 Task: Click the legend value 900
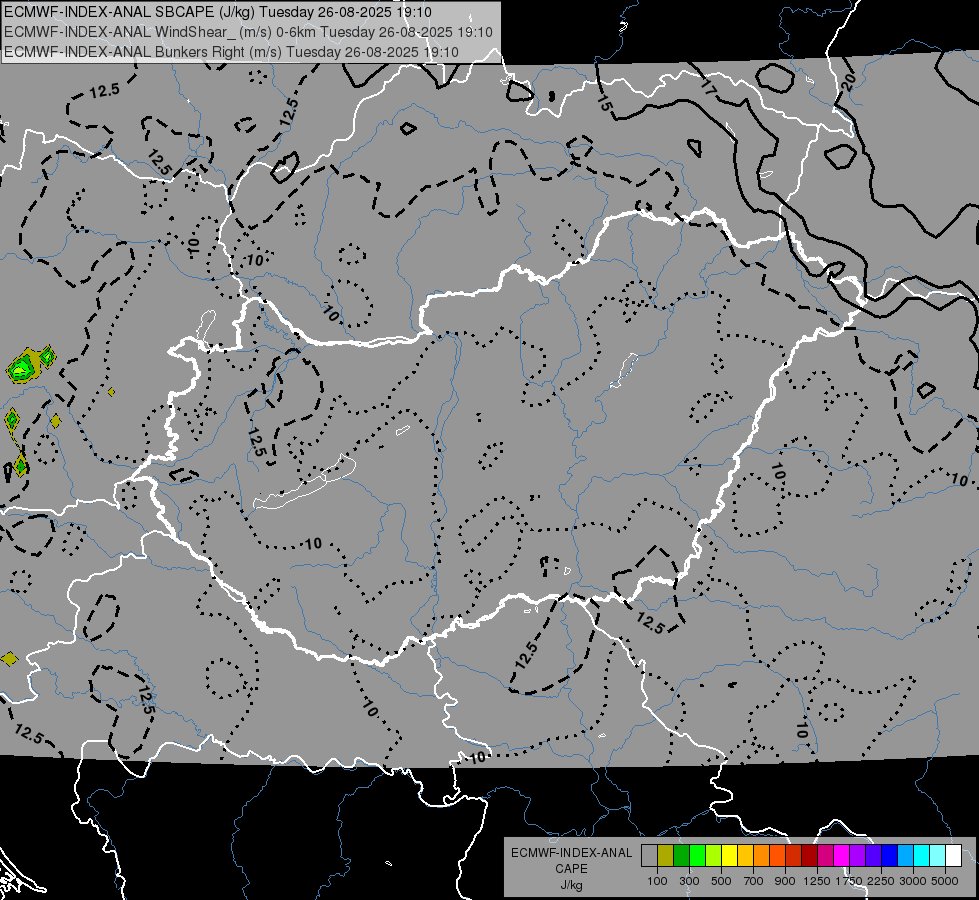pyautogui.click(x=785, y=881)
